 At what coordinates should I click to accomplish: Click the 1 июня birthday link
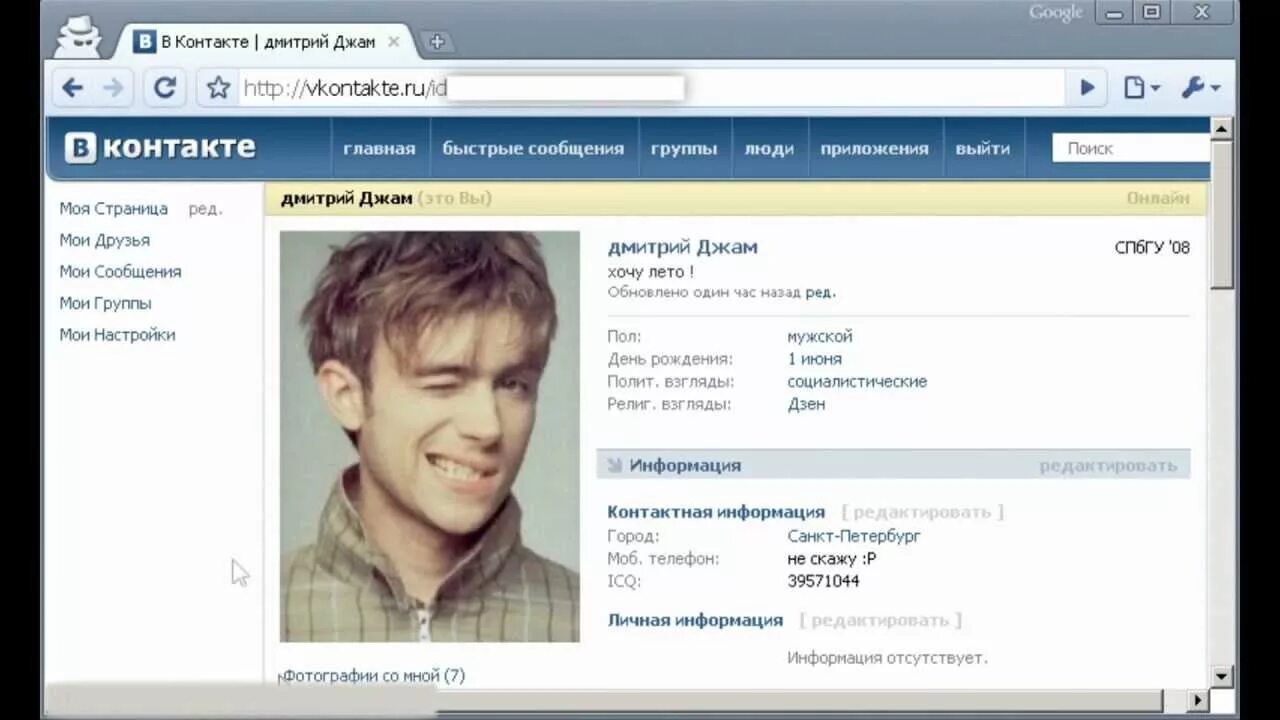point(814,359)
